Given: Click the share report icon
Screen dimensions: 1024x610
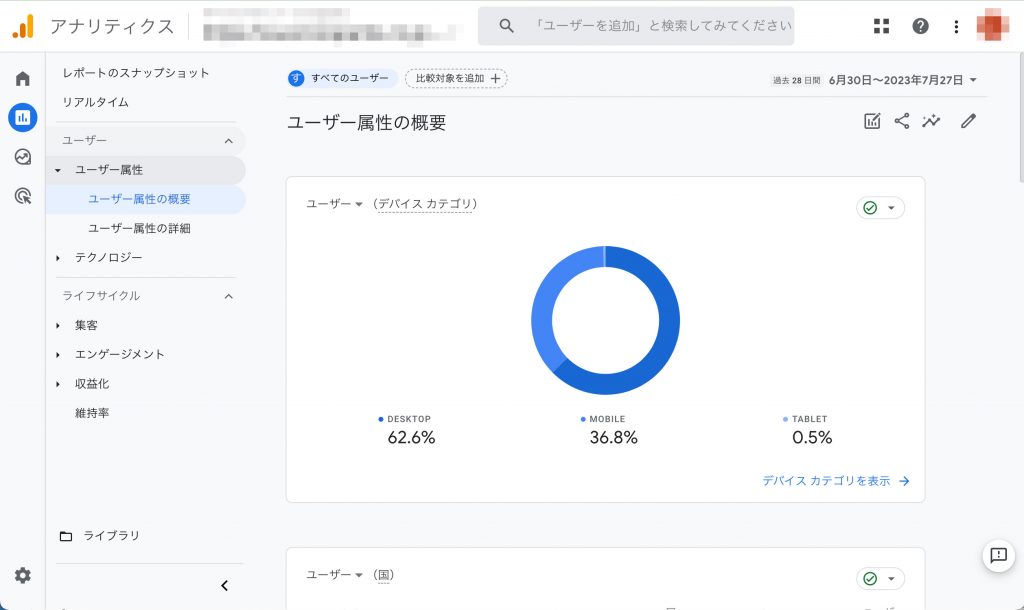Looking at the screenshot, I should [902, 121].
